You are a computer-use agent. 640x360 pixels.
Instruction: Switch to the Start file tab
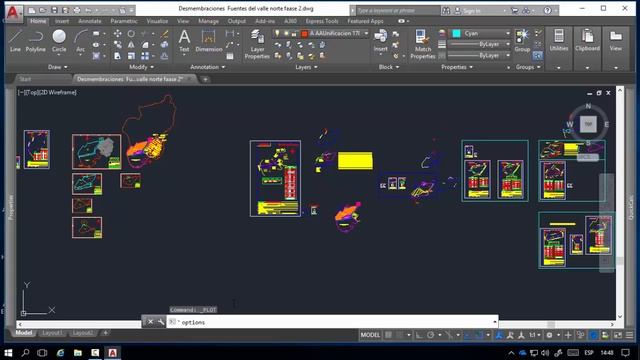(x=25, y=79)
